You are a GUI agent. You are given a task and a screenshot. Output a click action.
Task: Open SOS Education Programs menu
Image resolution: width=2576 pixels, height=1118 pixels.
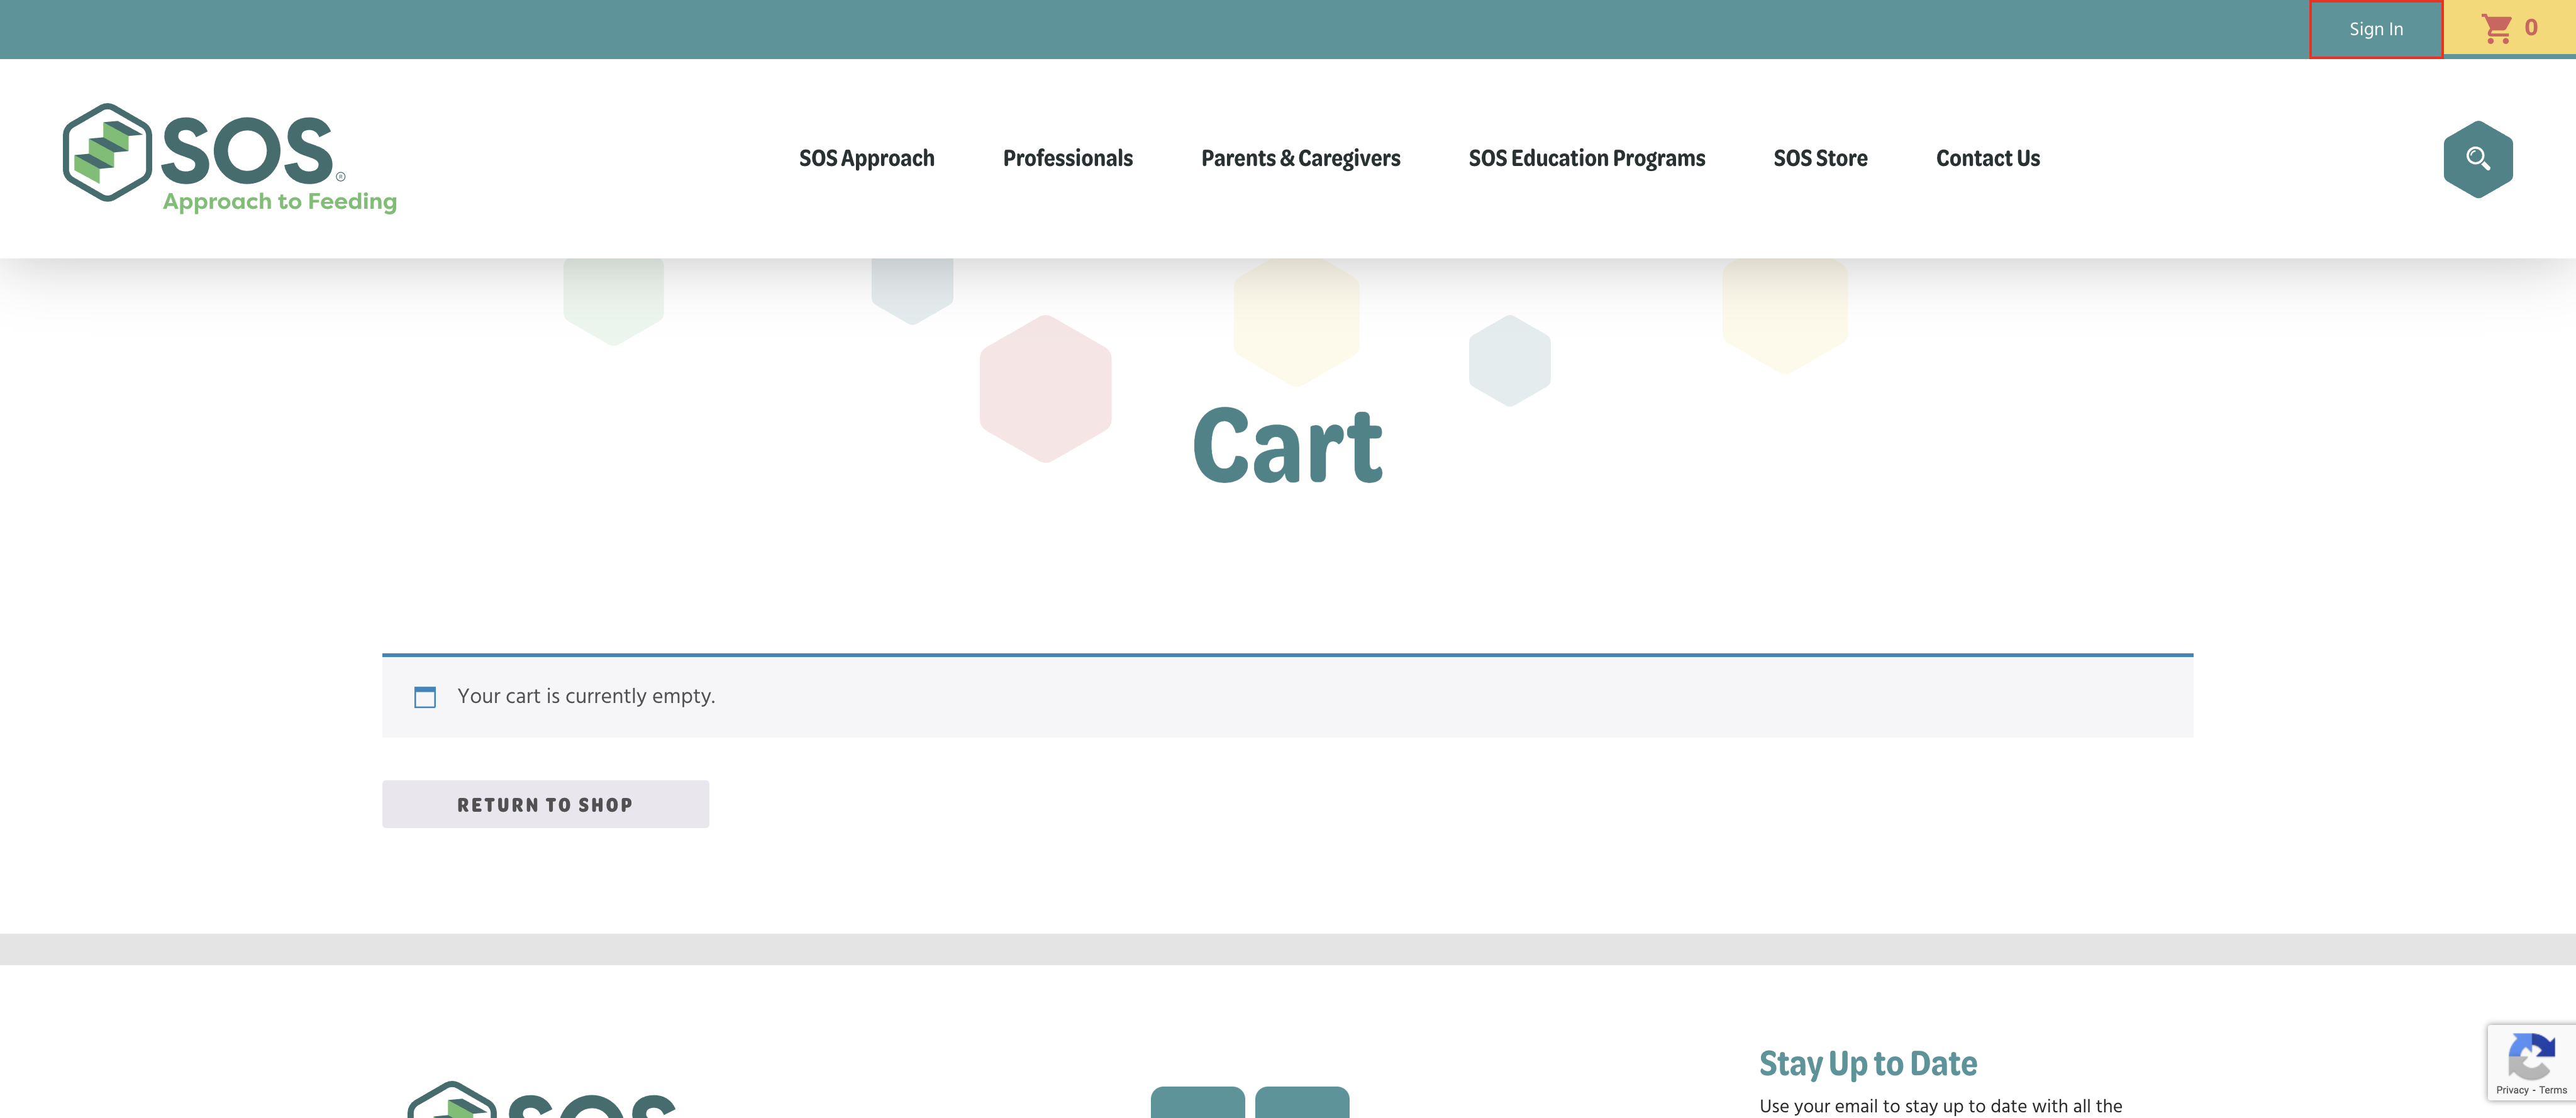coord(1586,158)
